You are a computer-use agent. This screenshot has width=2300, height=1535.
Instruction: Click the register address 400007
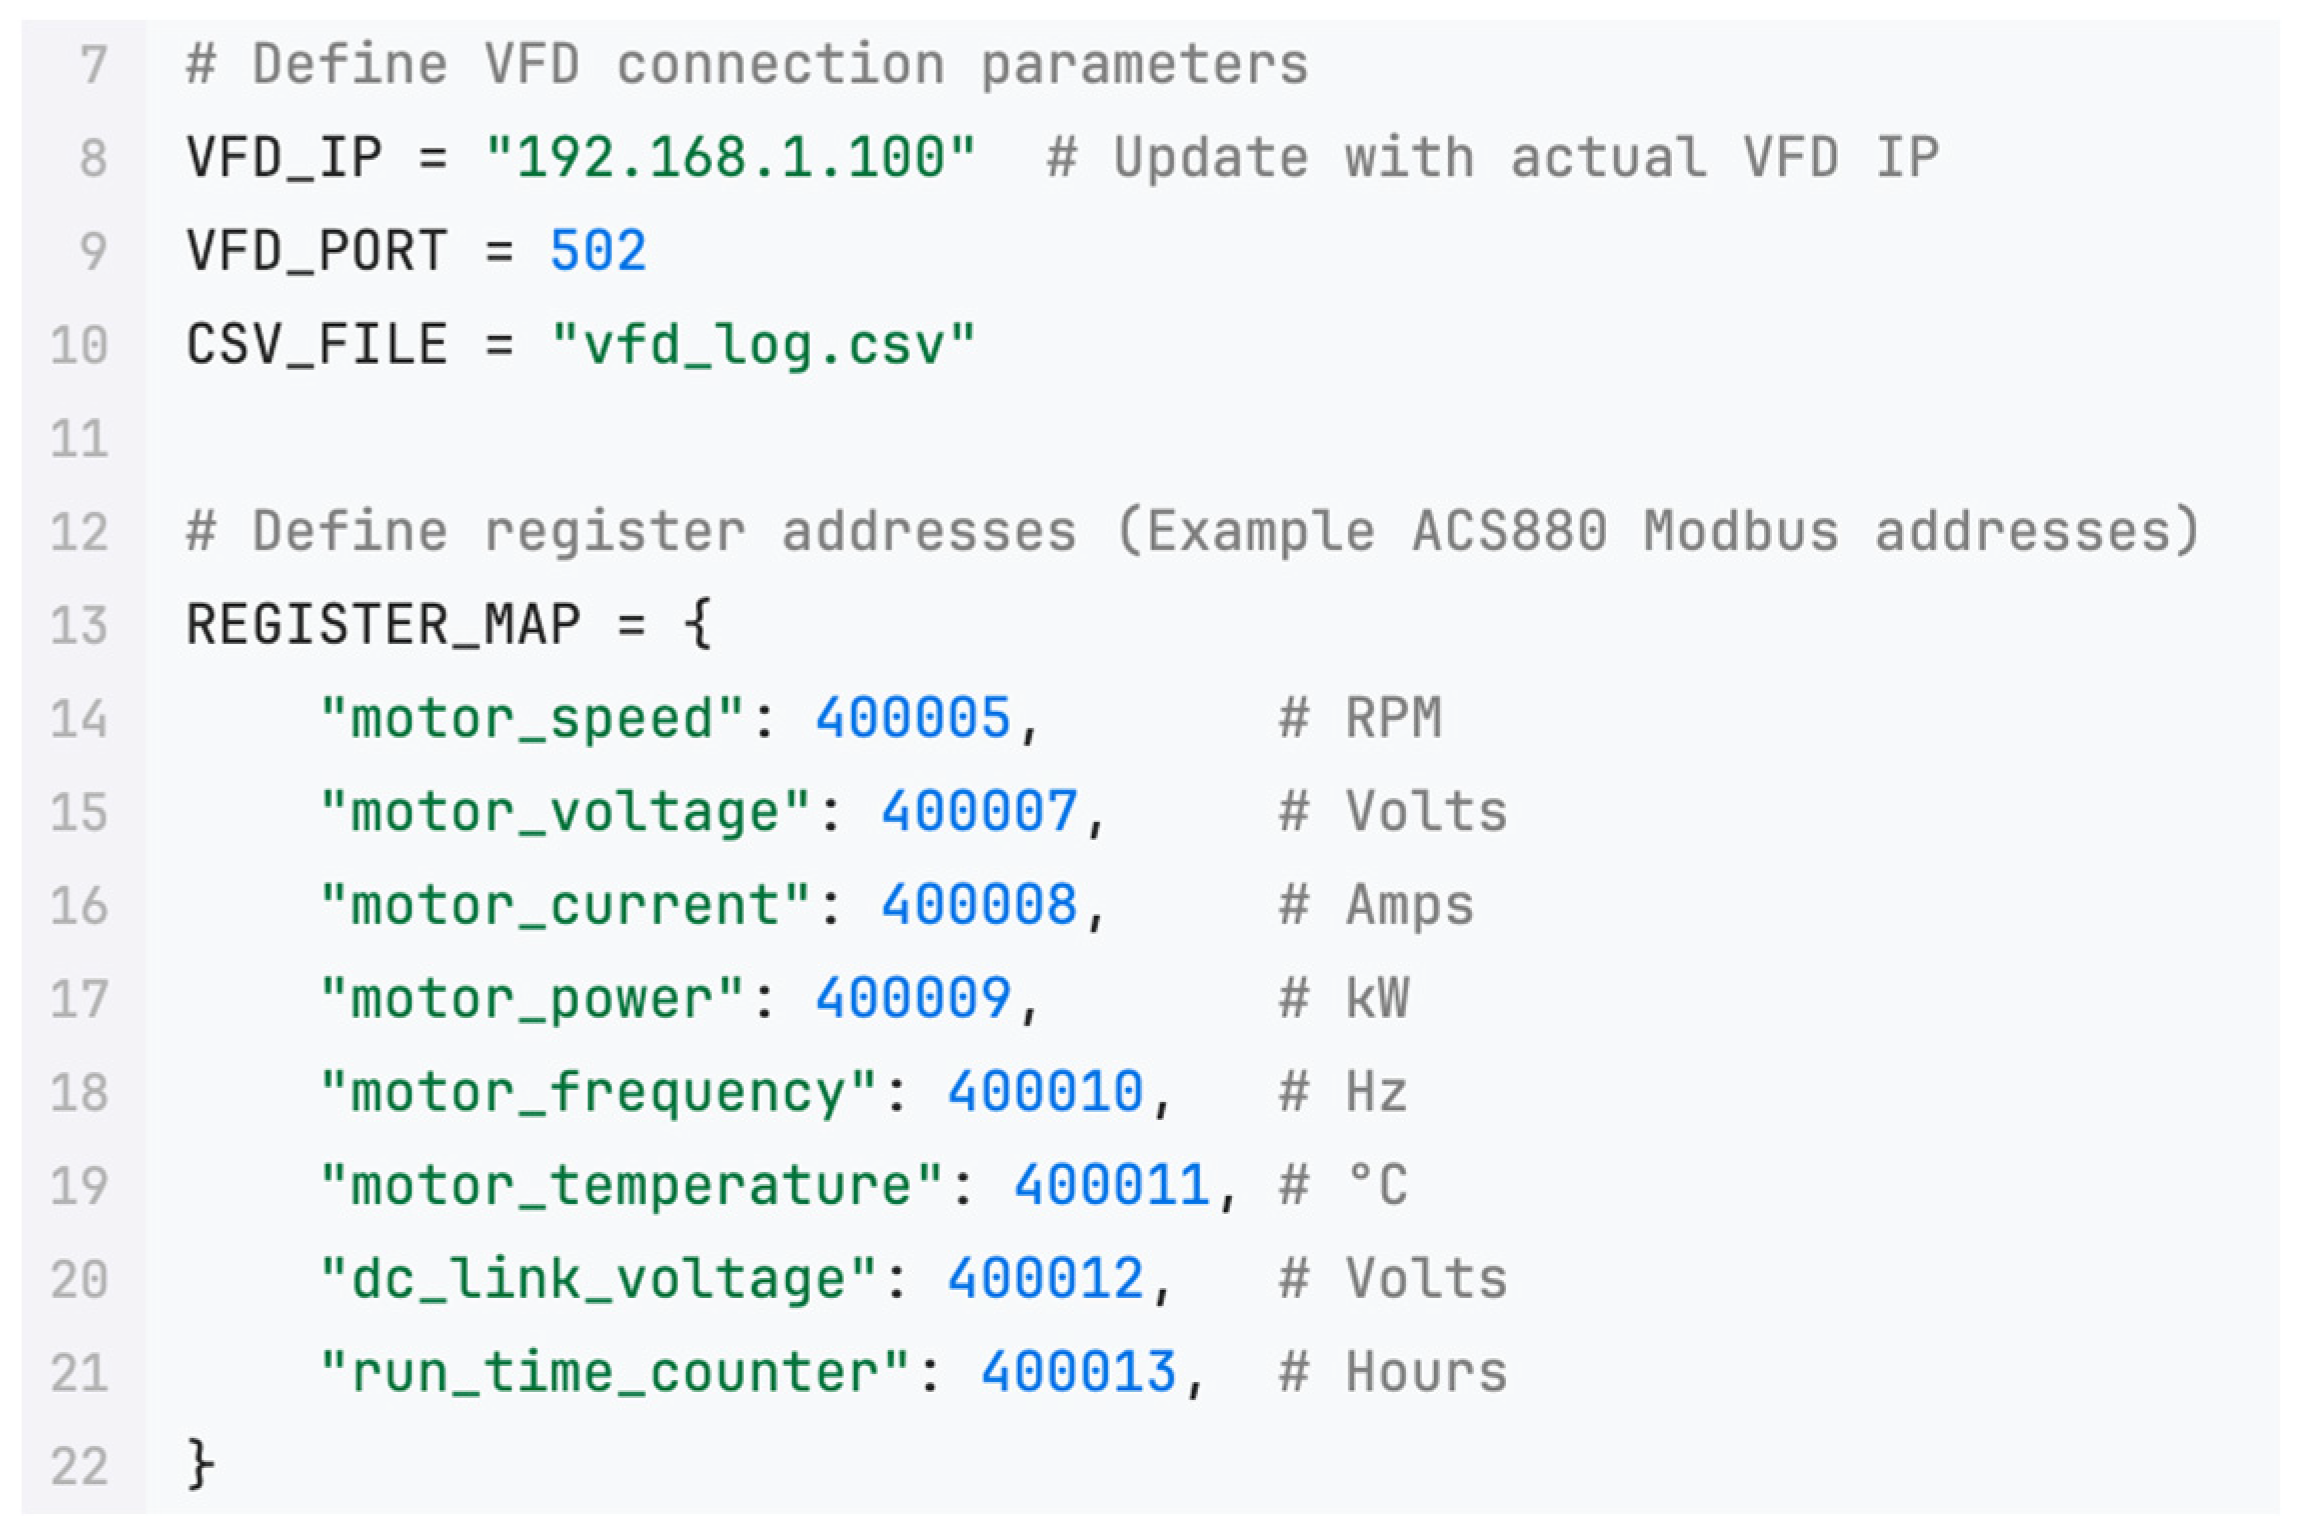(x=979, y=812)
